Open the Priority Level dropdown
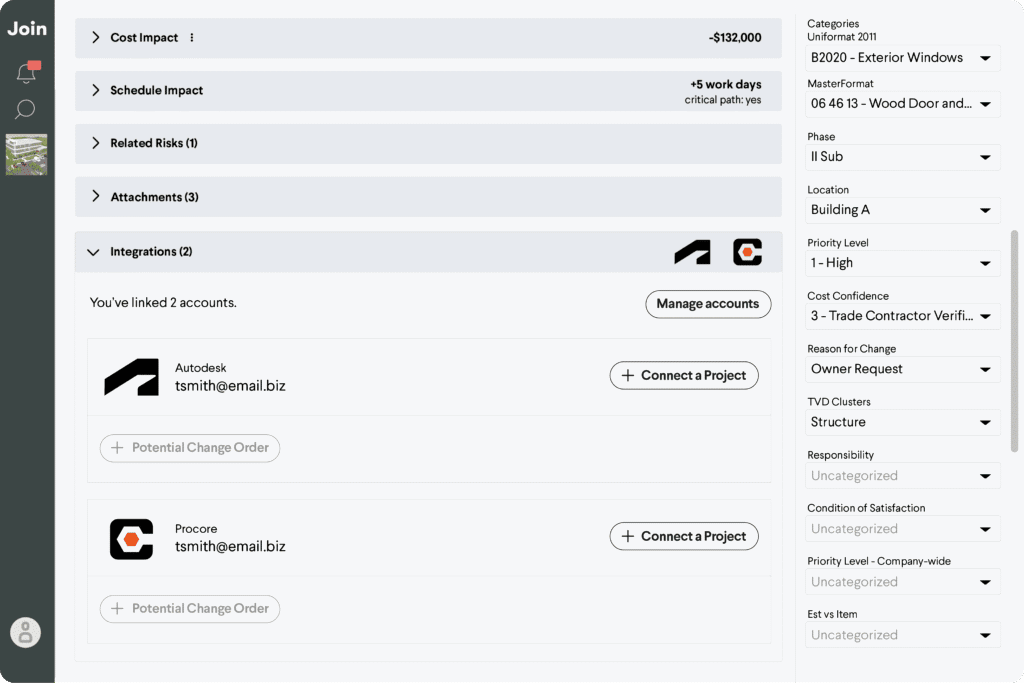The image size is (1024, 683). [903, 263]
